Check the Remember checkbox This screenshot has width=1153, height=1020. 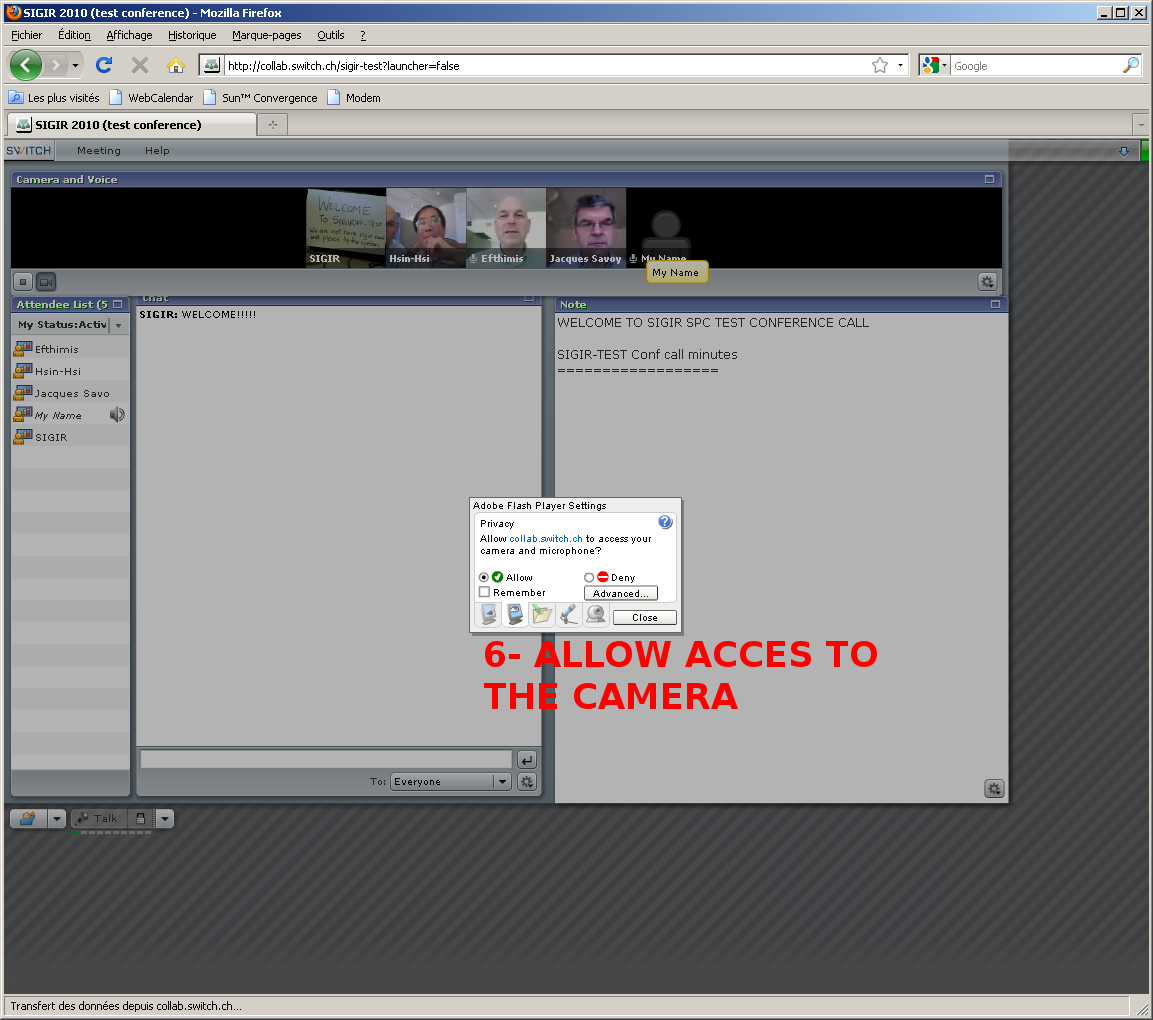point(485,592)
